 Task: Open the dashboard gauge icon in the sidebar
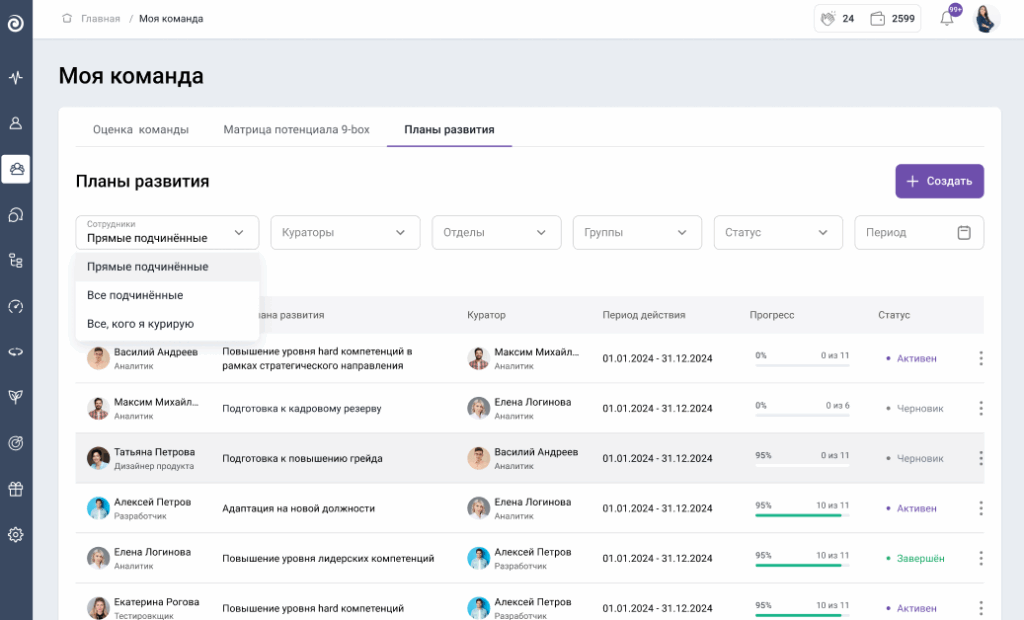tap(15, 306)
